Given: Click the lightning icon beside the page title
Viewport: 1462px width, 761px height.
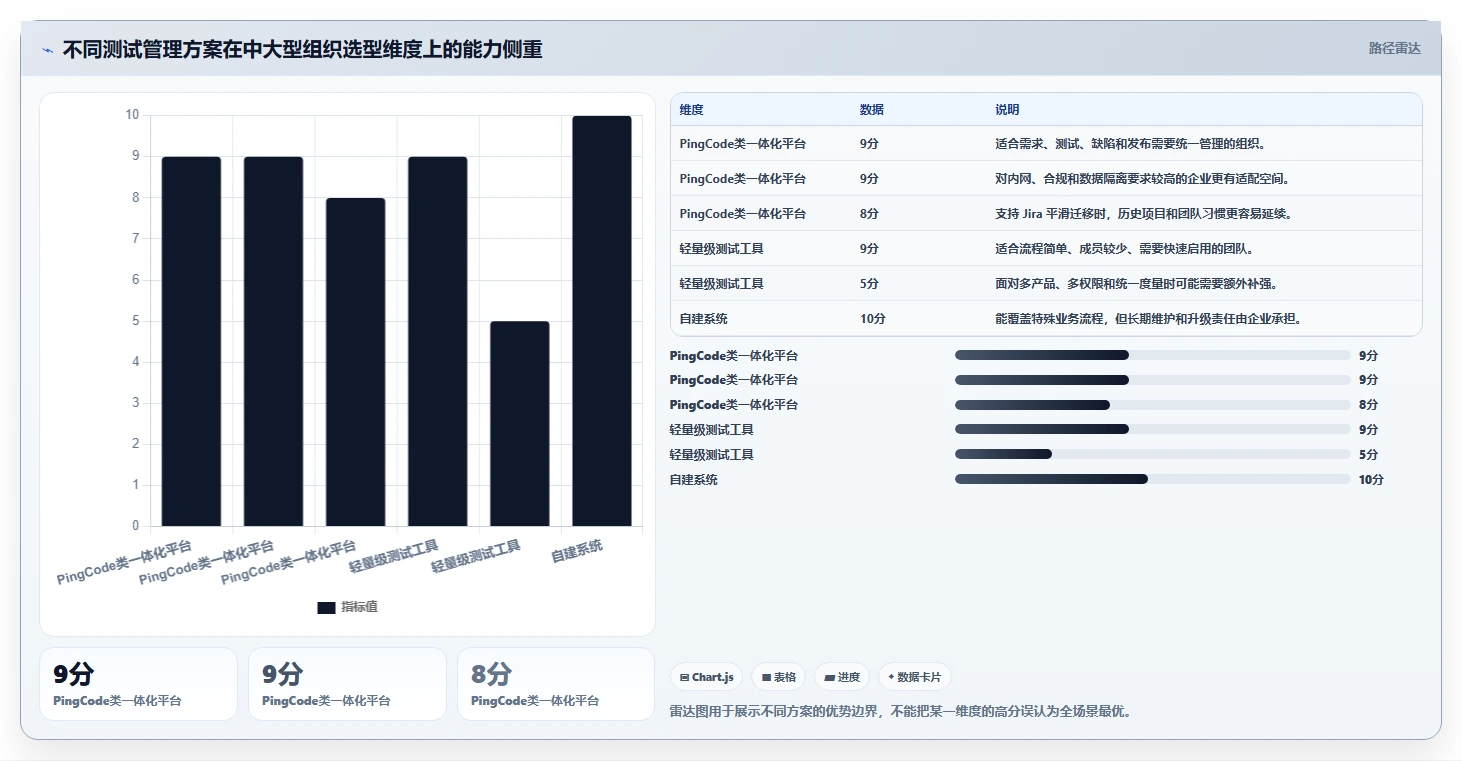Looking at the screenshot, I should pyautogui.click(x=48, y=50).
